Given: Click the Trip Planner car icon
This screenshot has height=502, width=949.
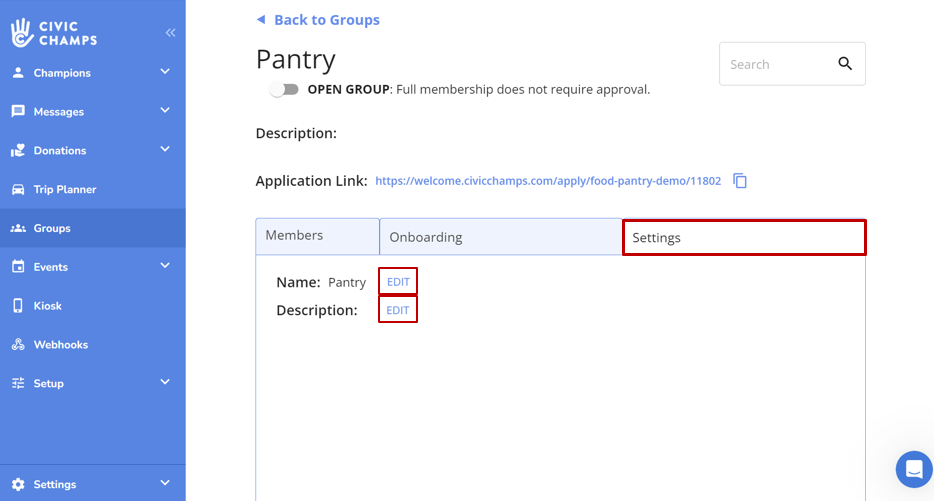Looking at the screenshot, I should point(18,189).
